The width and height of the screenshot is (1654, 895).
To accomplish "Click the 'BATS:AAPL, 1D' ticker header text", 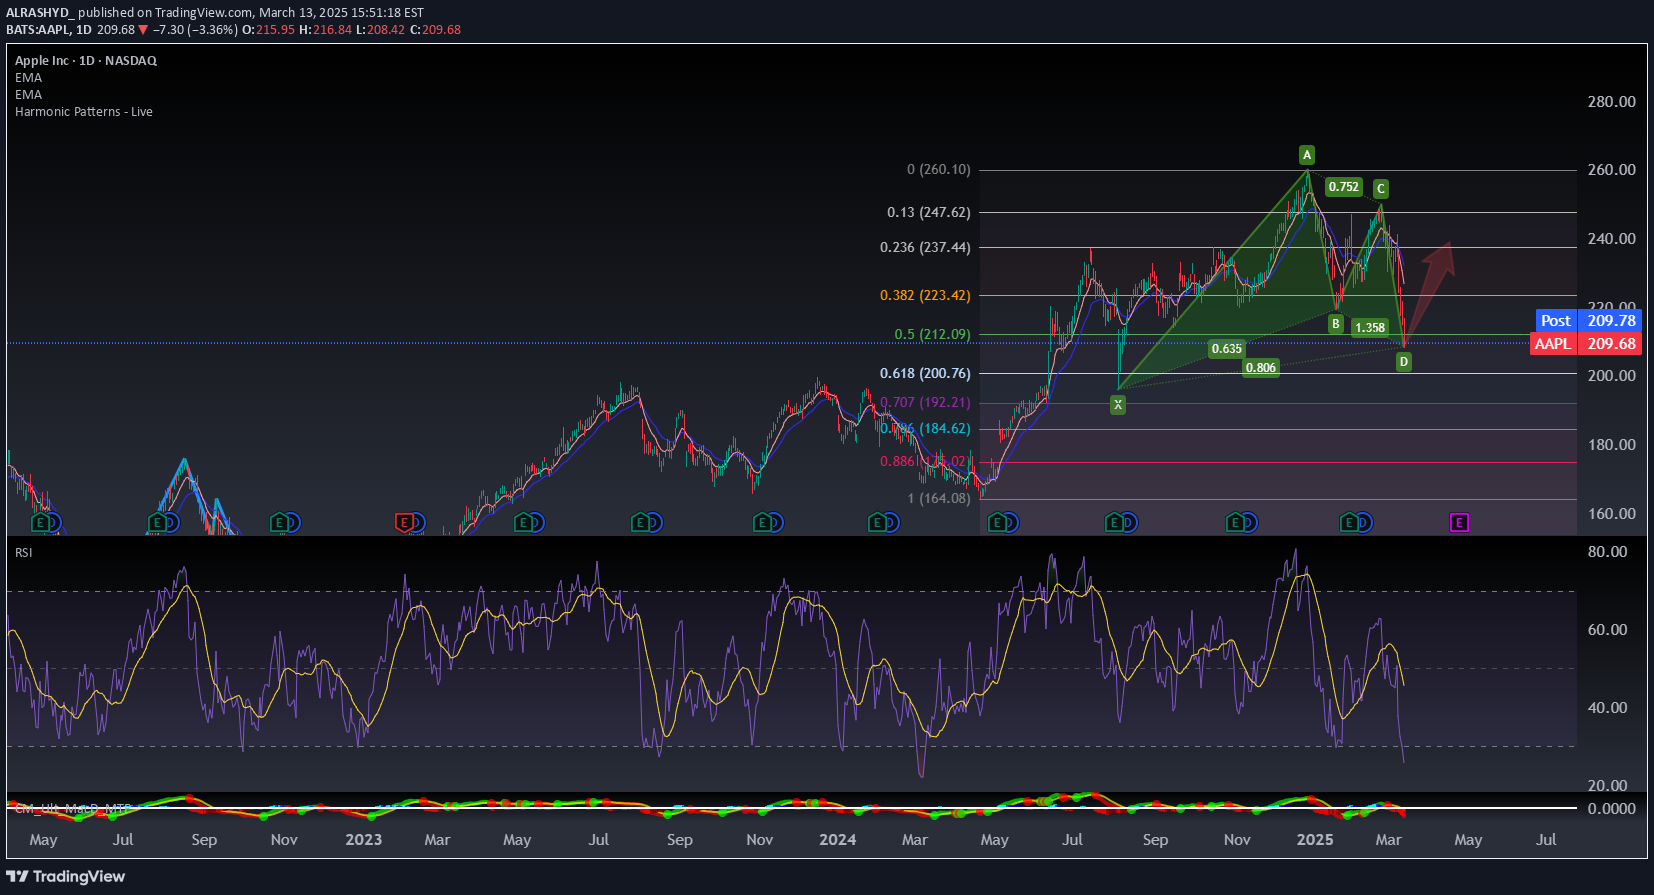I will (x=48, y=30).
